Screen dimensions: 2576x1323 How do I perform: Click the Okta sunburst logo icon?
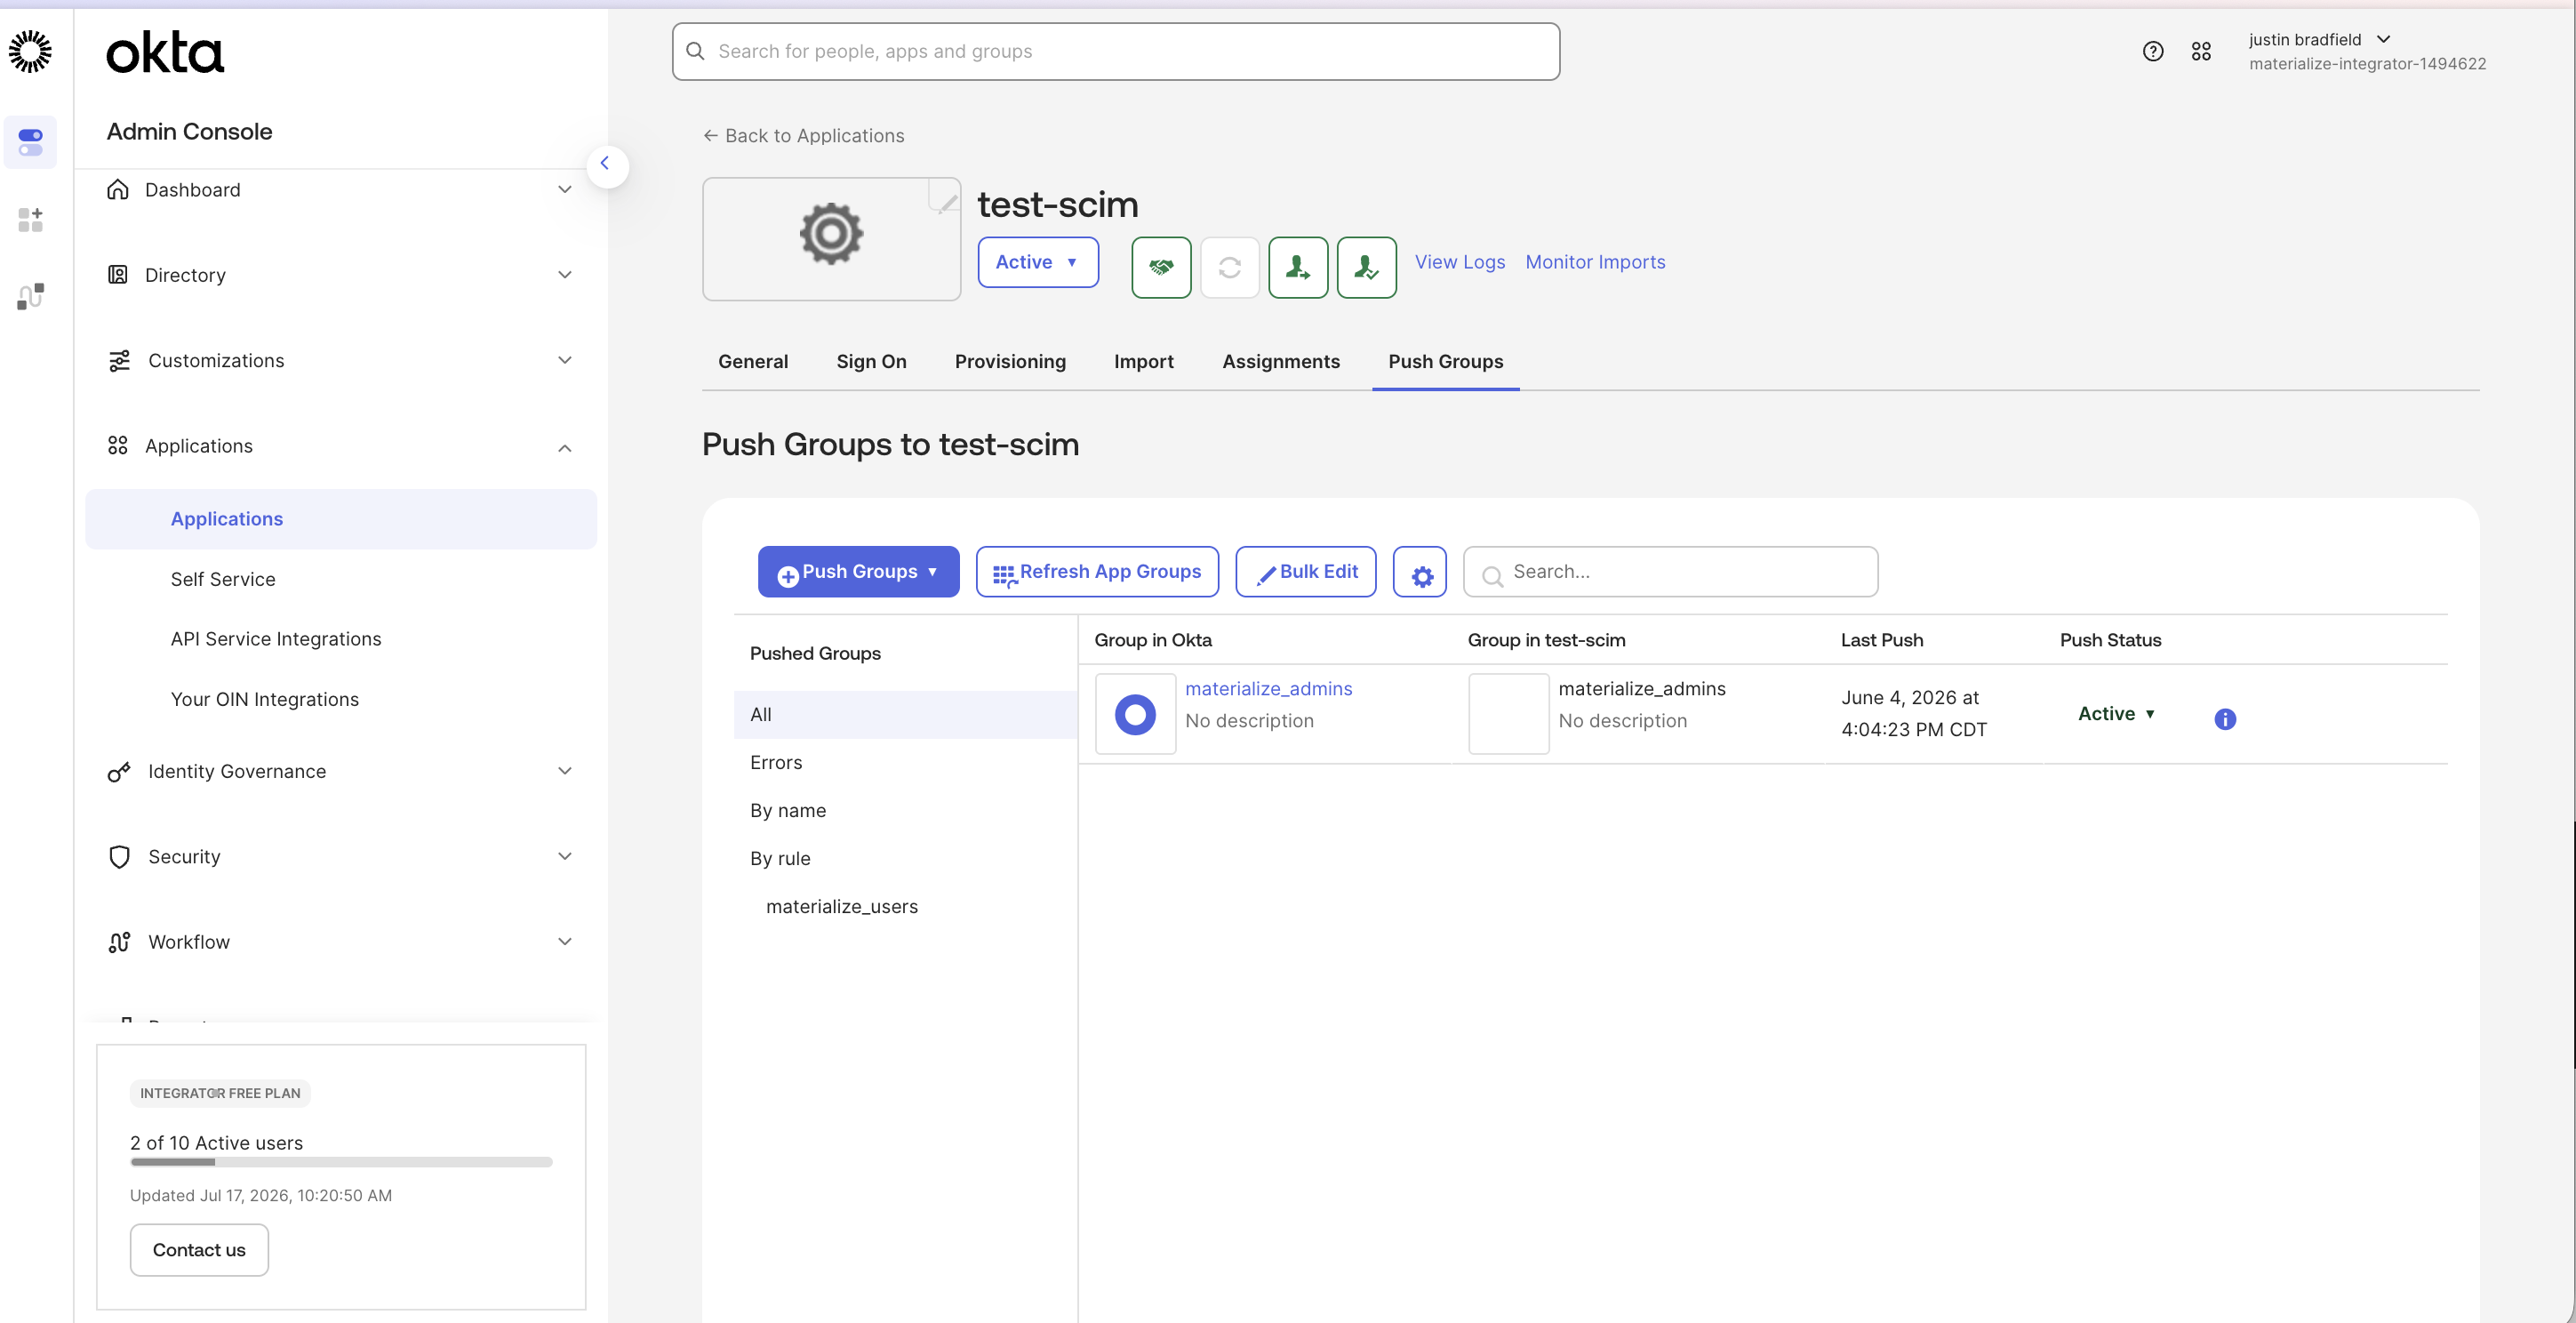pos(30,51)
